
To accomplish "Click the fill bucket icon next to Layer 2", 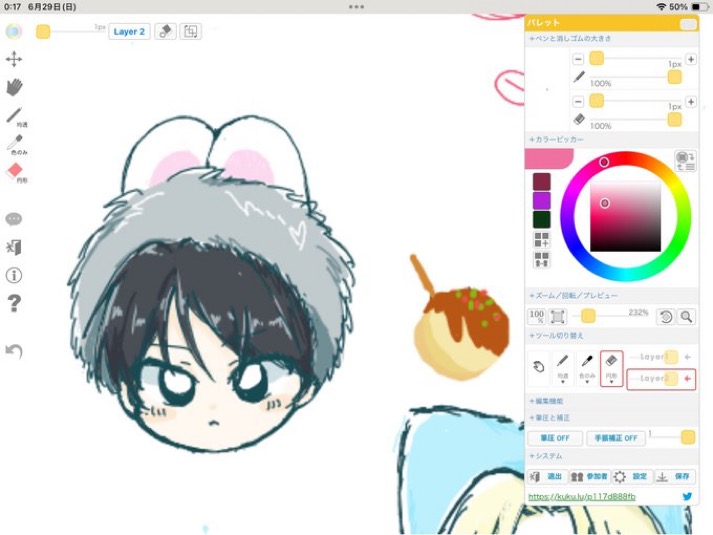I will click(166, 31).
